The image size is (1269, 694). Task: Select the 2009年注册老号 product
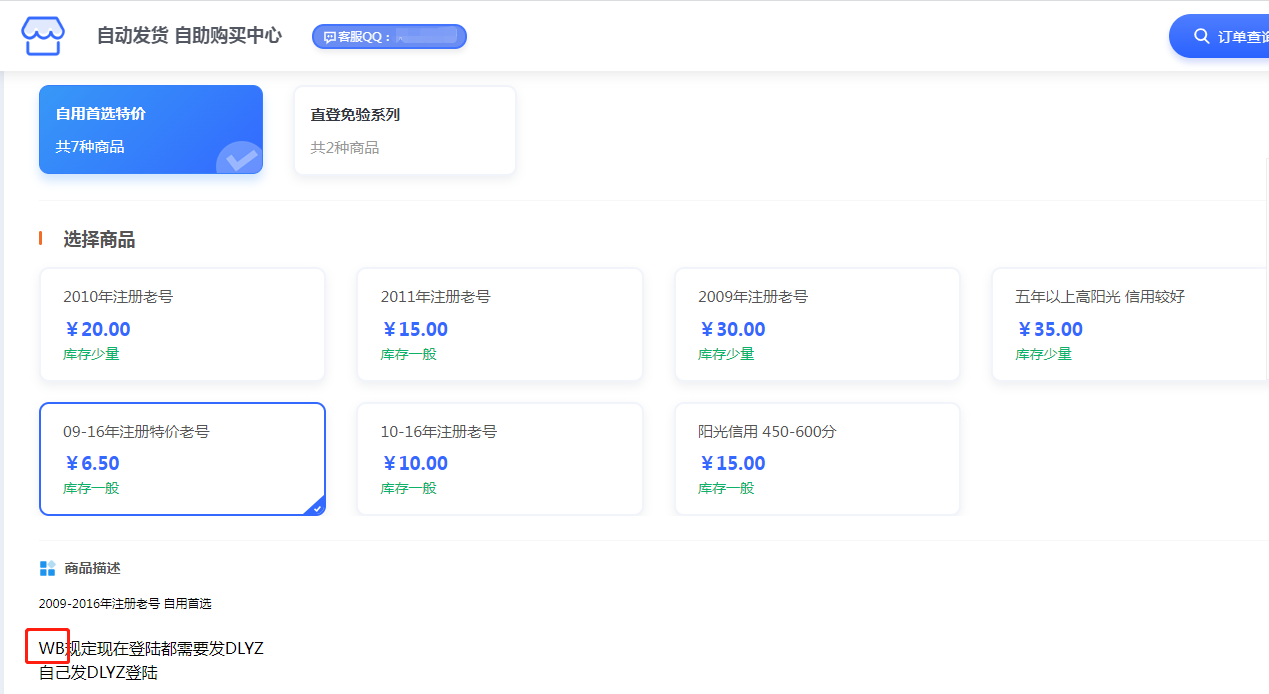point(817,324)
